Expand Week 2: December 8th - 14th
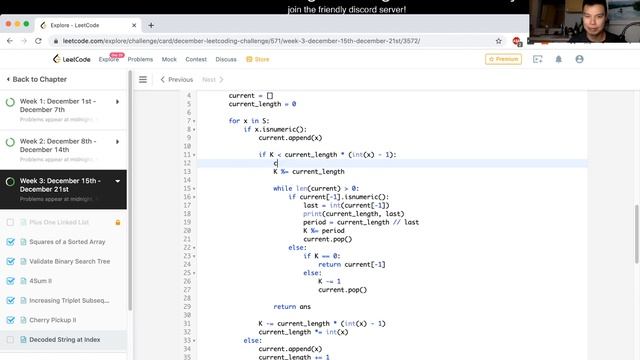The width and height of the screenshot is (640, 360). click(x=118, y=142)
